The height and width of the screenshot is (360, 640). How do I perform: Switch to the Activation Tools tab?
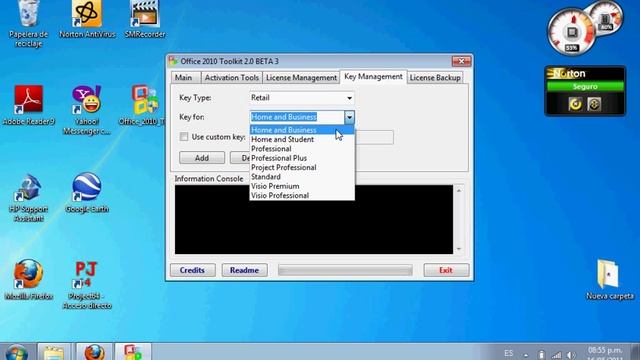click(231, 78)
